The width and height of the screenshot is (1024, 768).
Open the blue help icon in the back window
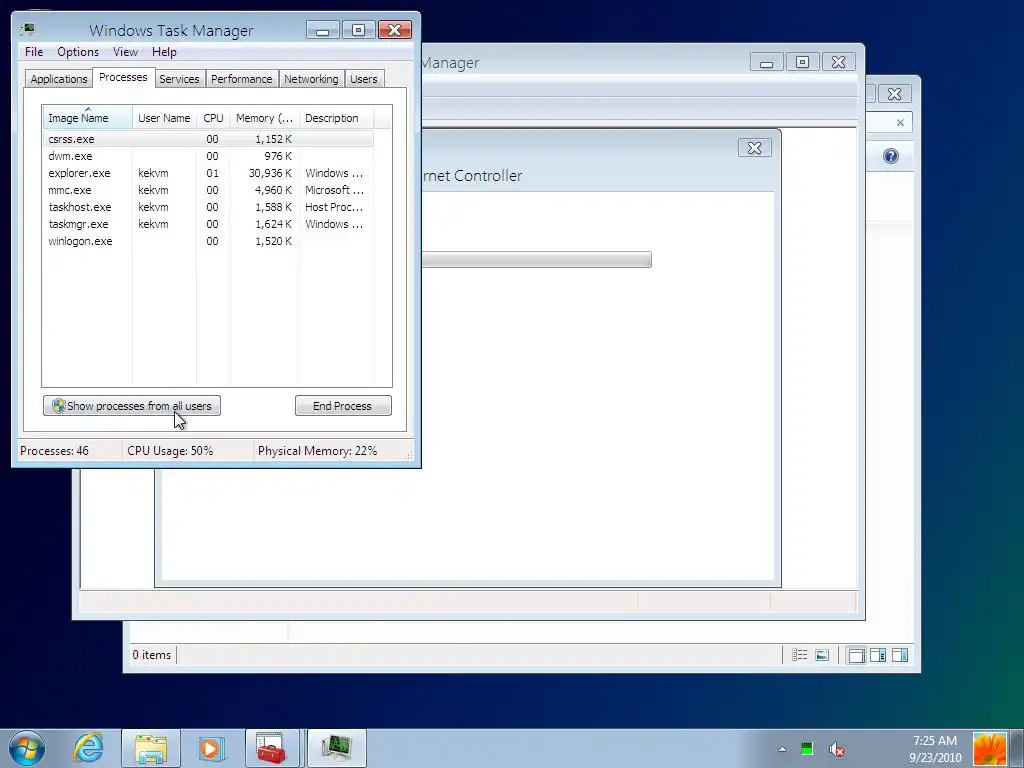pyautogui.click(x=891, y=156)
